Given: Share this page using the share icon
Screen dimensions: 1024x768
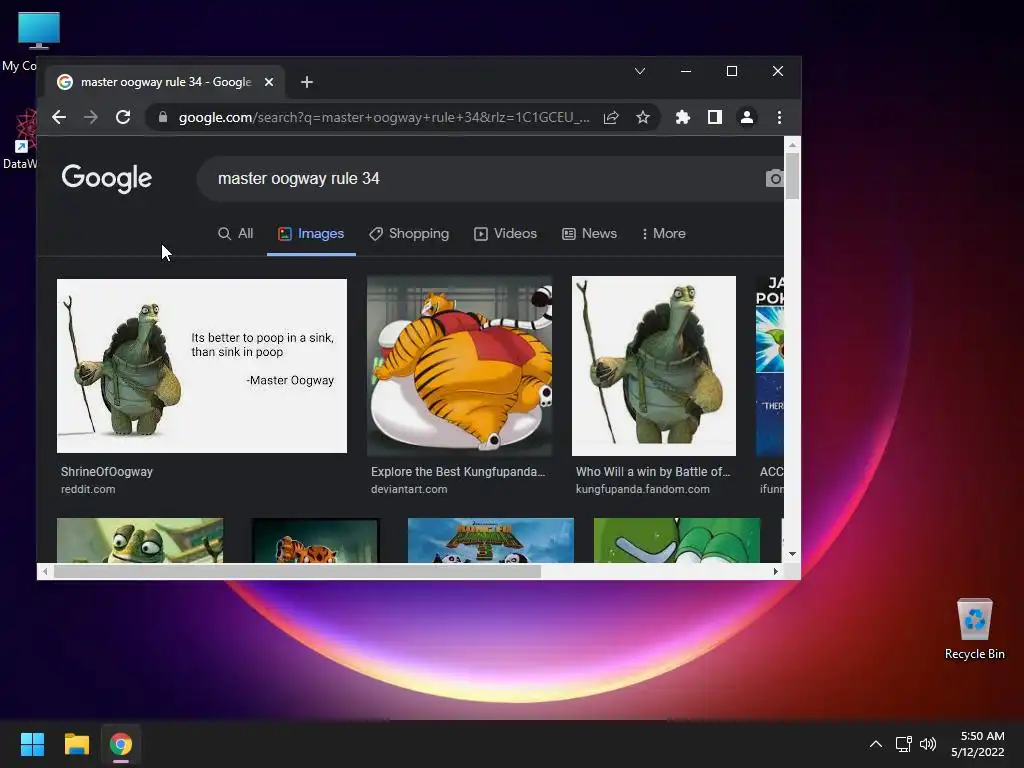Looking at the screenshot, I should coord(611,118).
